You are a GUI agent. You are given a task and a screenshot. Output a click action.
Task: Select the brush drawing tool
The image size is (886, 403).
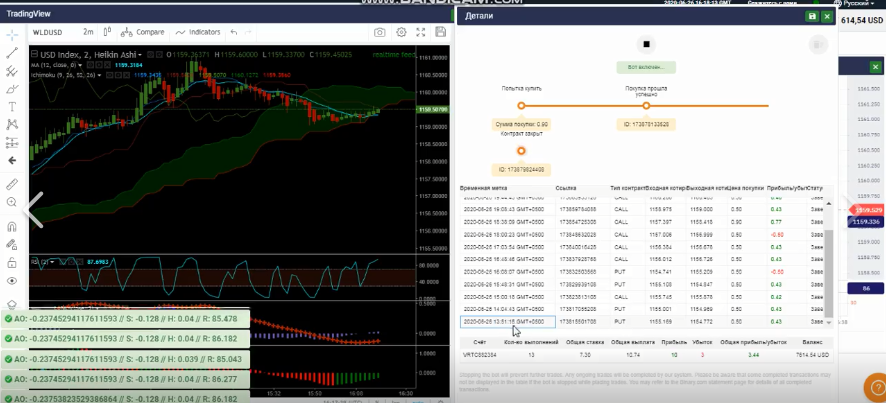click(12, 89)
